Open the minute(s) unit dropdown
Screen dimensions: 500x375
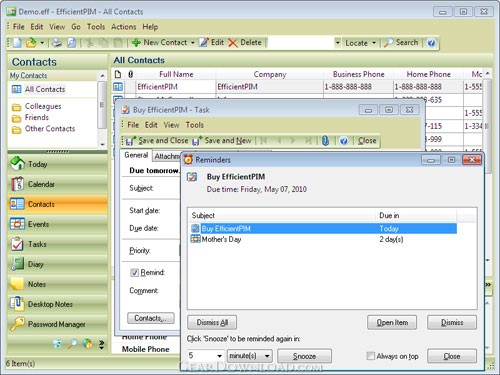tap(250, 356)
